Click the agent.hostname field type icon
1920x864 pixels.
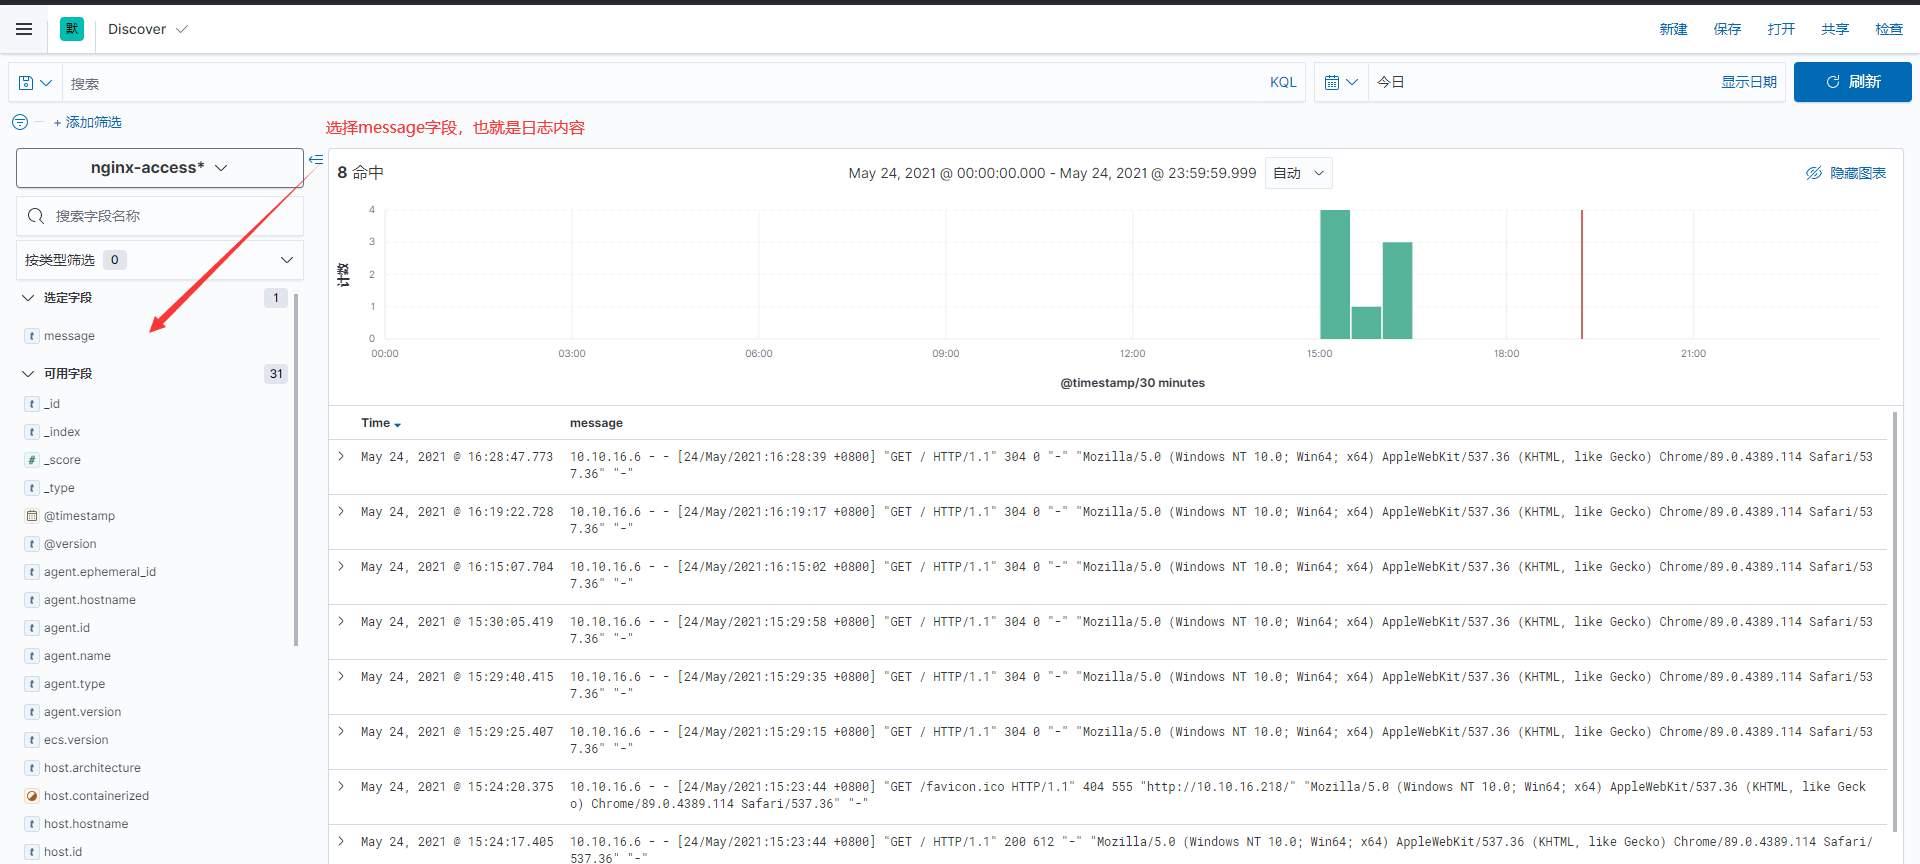click(x=32, y=600)
